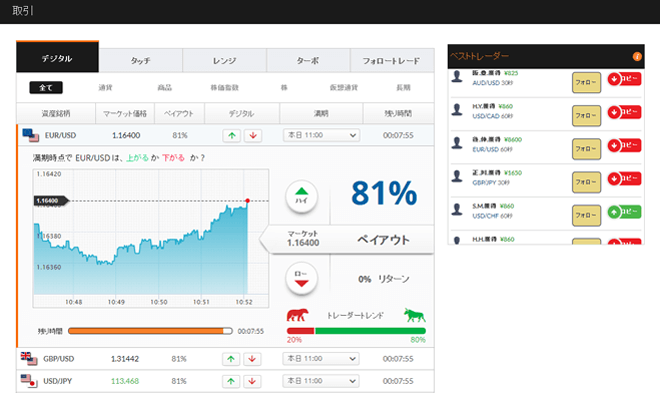The width and height of the screenshot is (660, 400).
Task: Click the 1.31442 market price
Action: pos(125,359)
